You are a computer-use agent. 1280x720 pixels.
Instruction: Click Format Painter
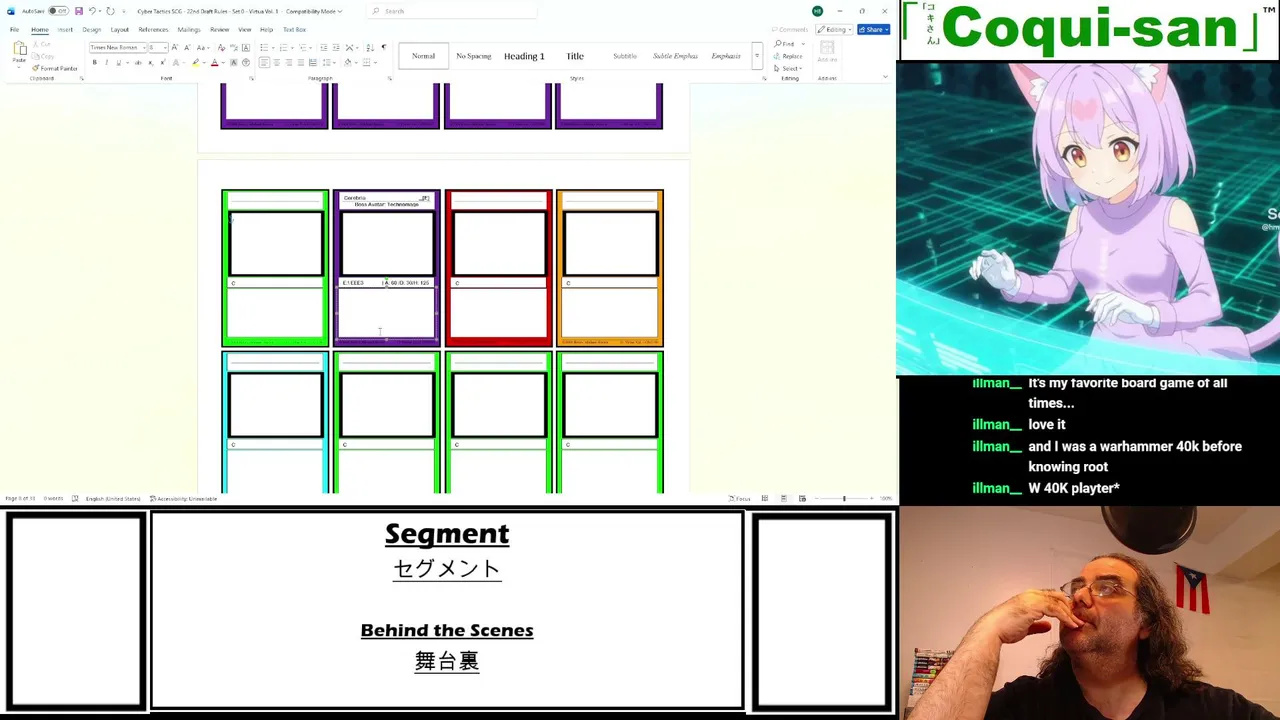[55, 68]
